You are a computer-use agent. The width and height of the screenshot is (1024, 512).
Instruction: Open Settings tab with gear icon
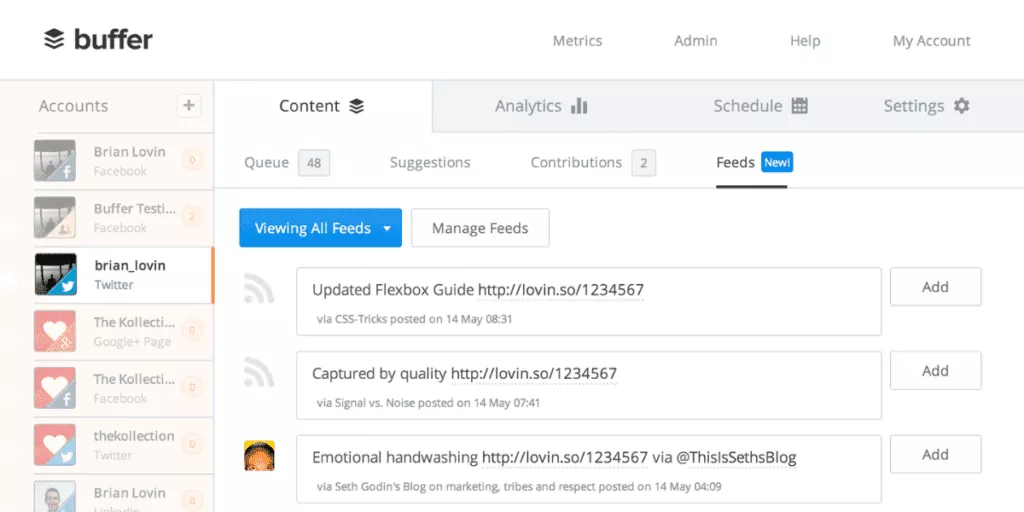coord(926,106)
